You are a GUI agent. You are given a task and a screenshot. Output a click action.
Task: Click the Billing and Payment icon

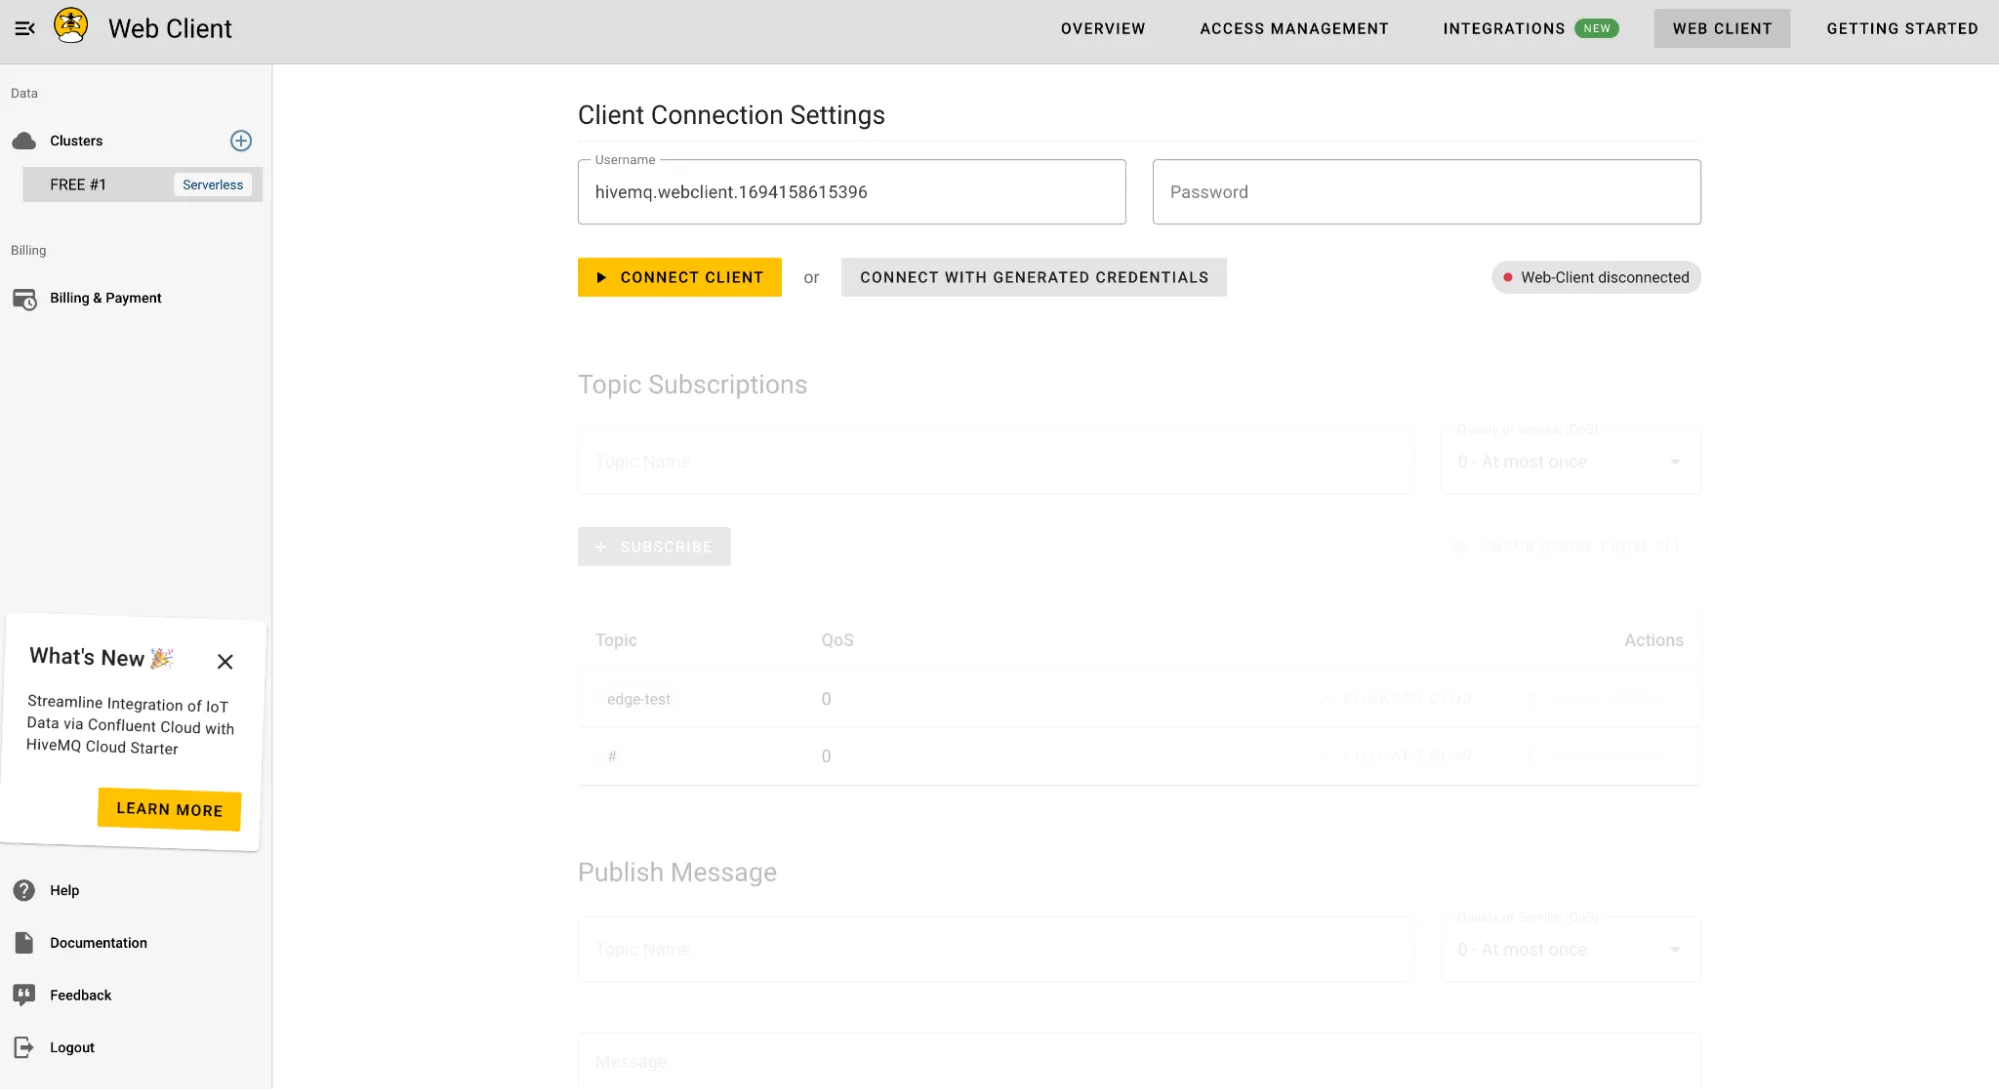pyautogui.click(x=24, y=297)
